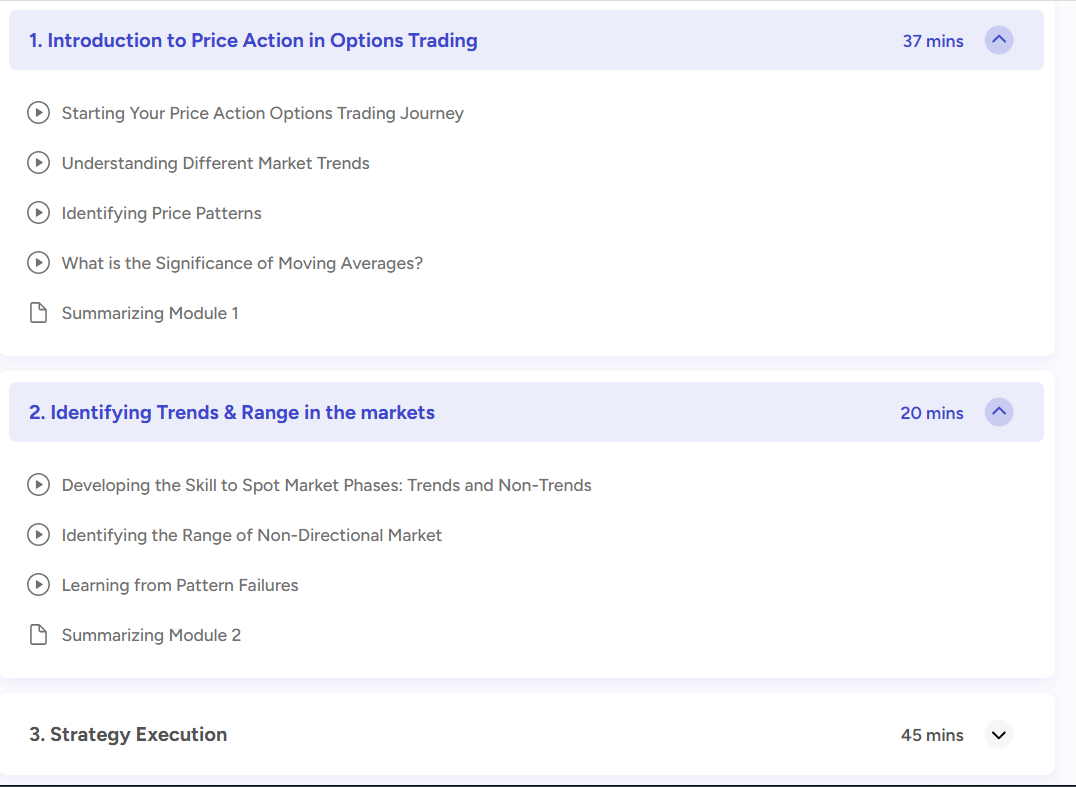Click play icon beside Developing the Skill lesson
The height and width of the screenshot is (787, 1076).
tap(38, 485)
